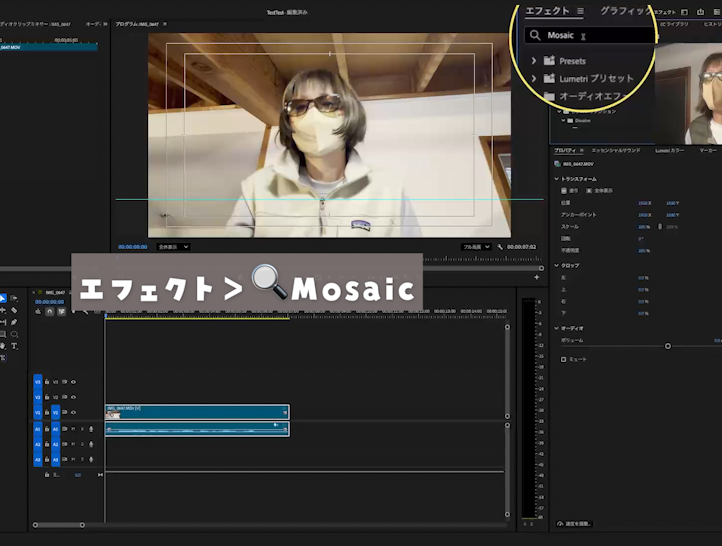Click the 速度を調整 button

click(x=574, y=523)
